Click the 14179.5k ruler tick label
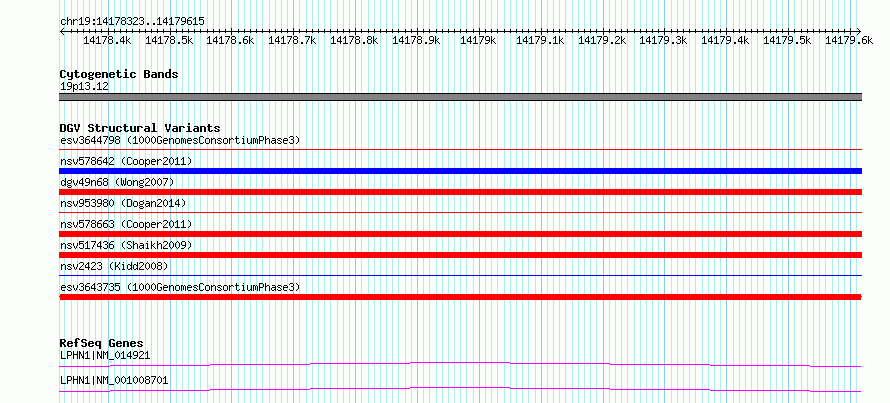This screenshot has height=403, width=890. (x=787, y=40)
